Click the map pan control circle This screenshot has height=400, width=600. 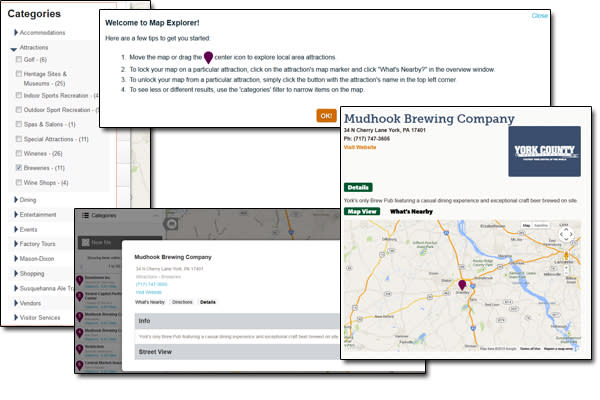click(566, 234)
